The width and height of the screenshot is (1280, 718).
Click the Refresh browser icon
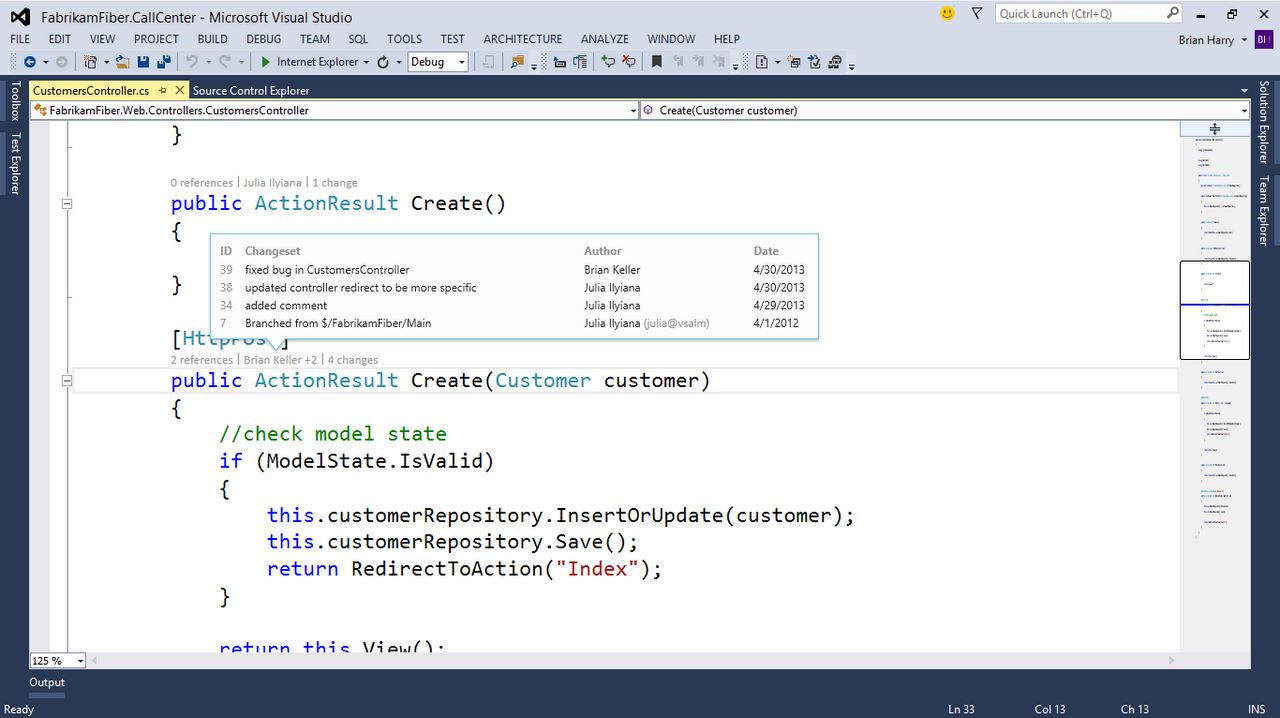click(x=383, y=62)
